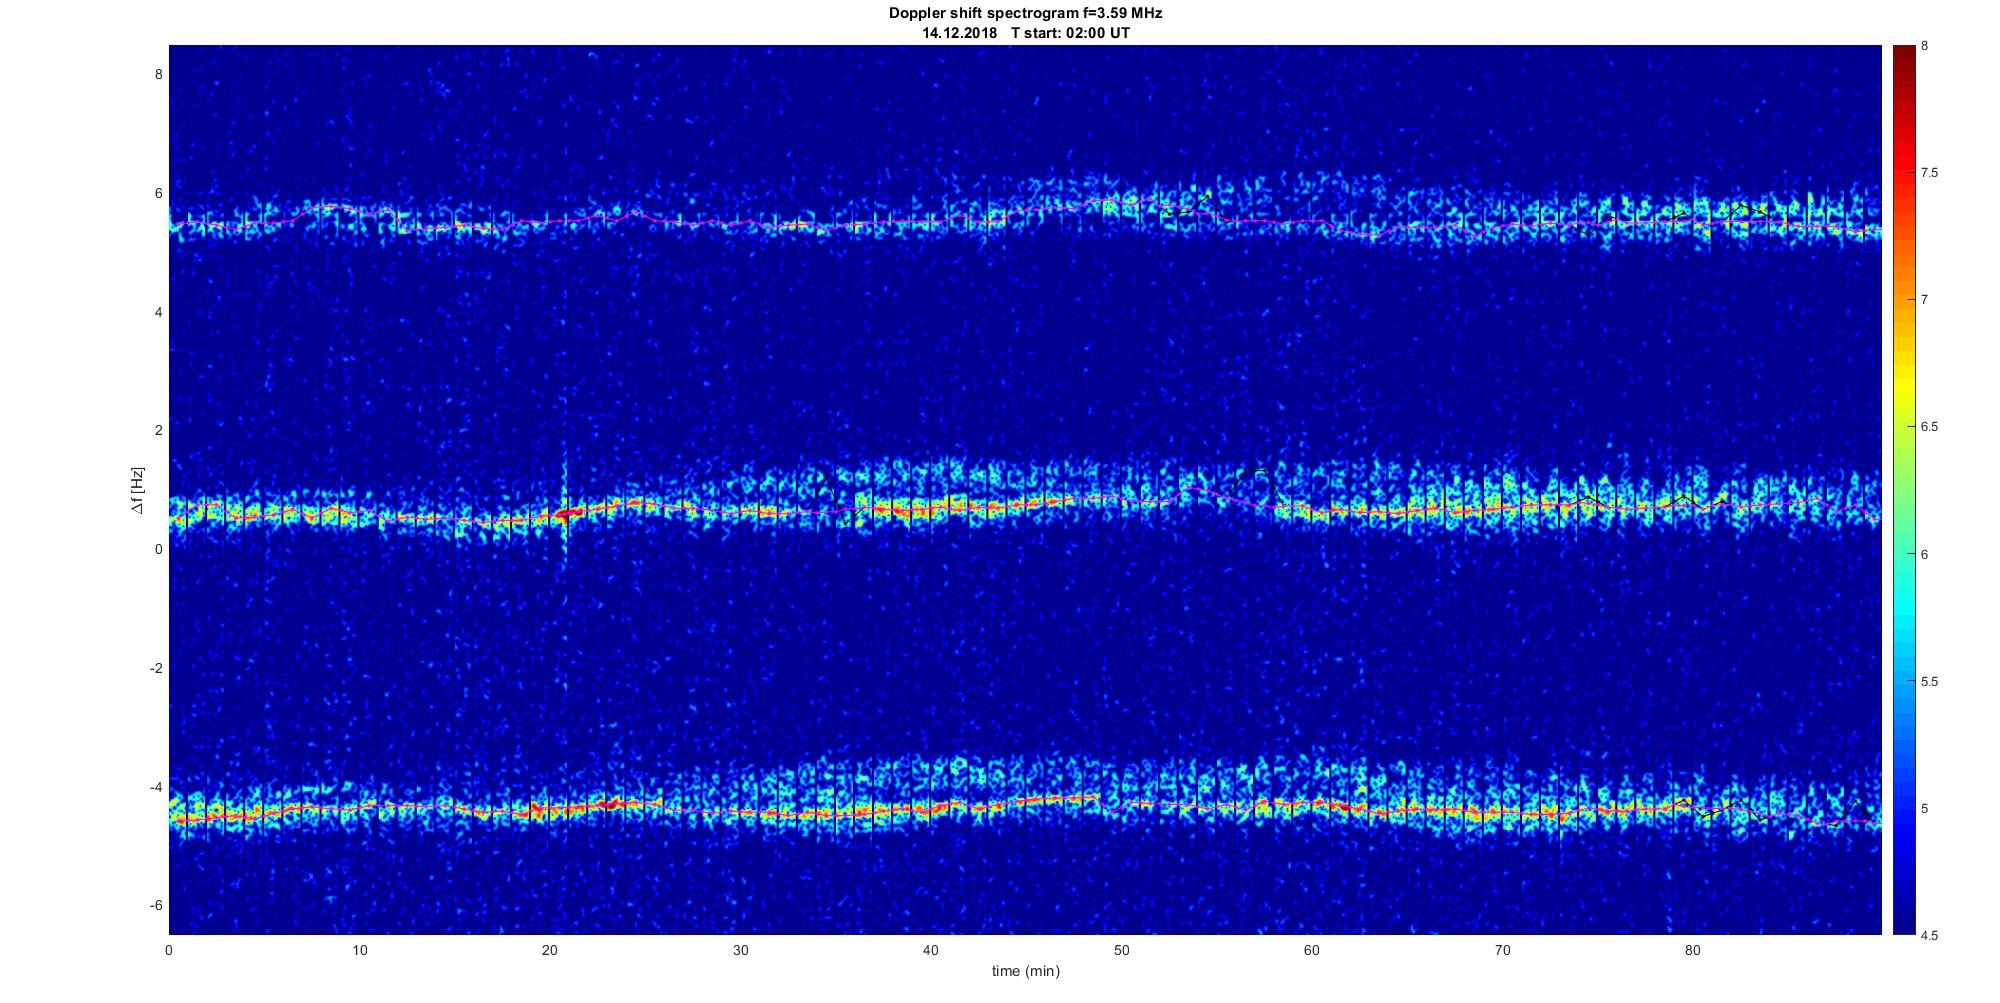Click the colorbar tick label '6.5'

tap(1930, 427)
